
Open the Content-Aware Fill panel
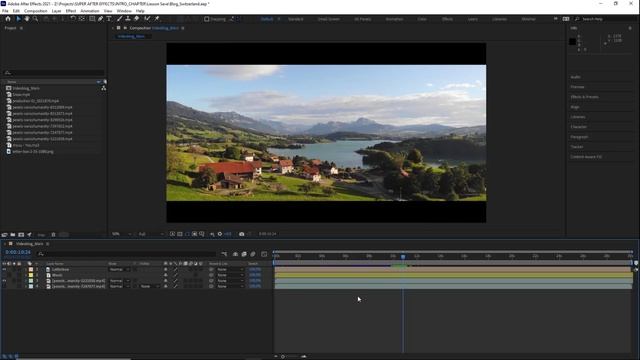tap(586, 157)
